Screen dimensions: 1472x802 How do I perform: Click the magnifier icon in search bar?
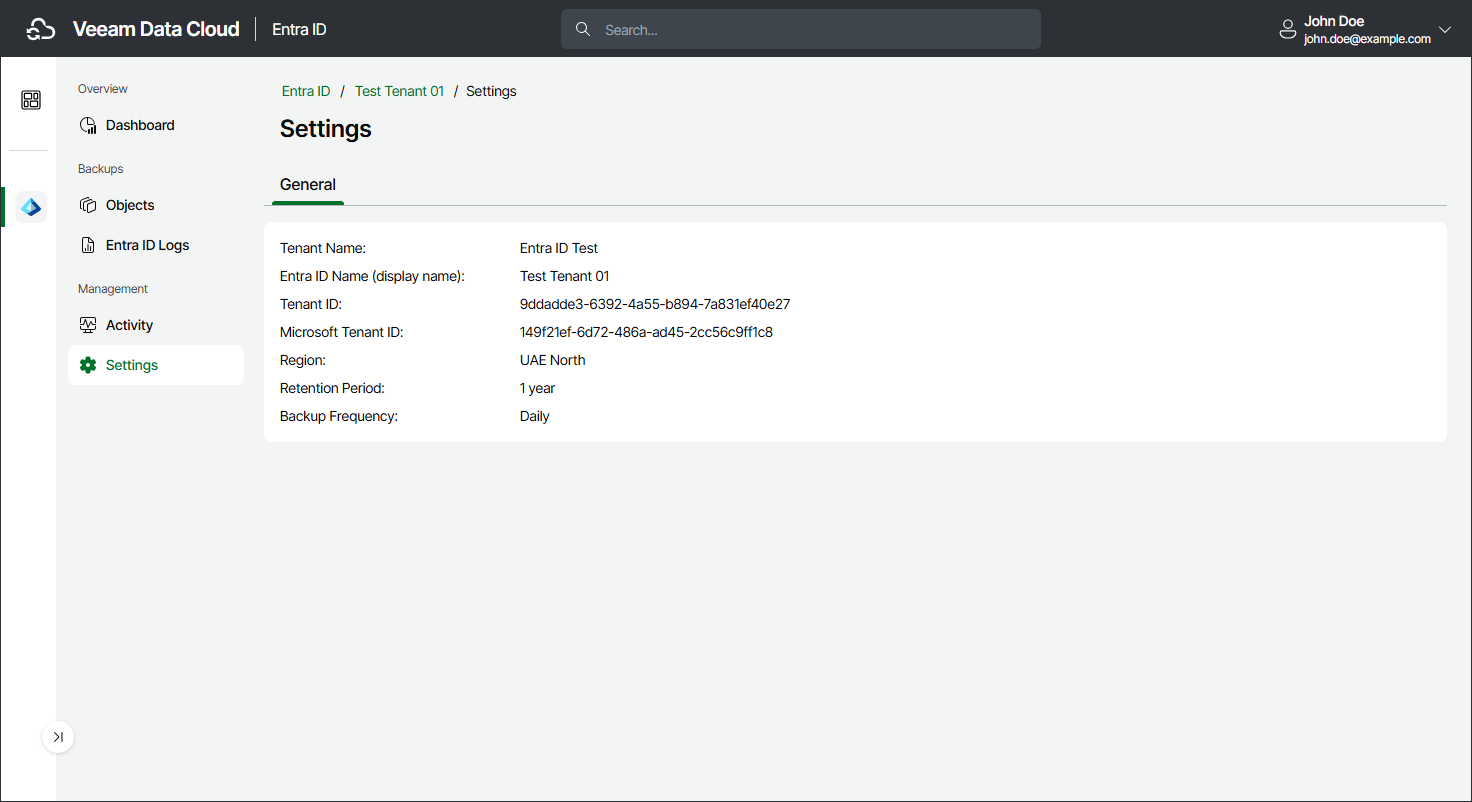583,29
